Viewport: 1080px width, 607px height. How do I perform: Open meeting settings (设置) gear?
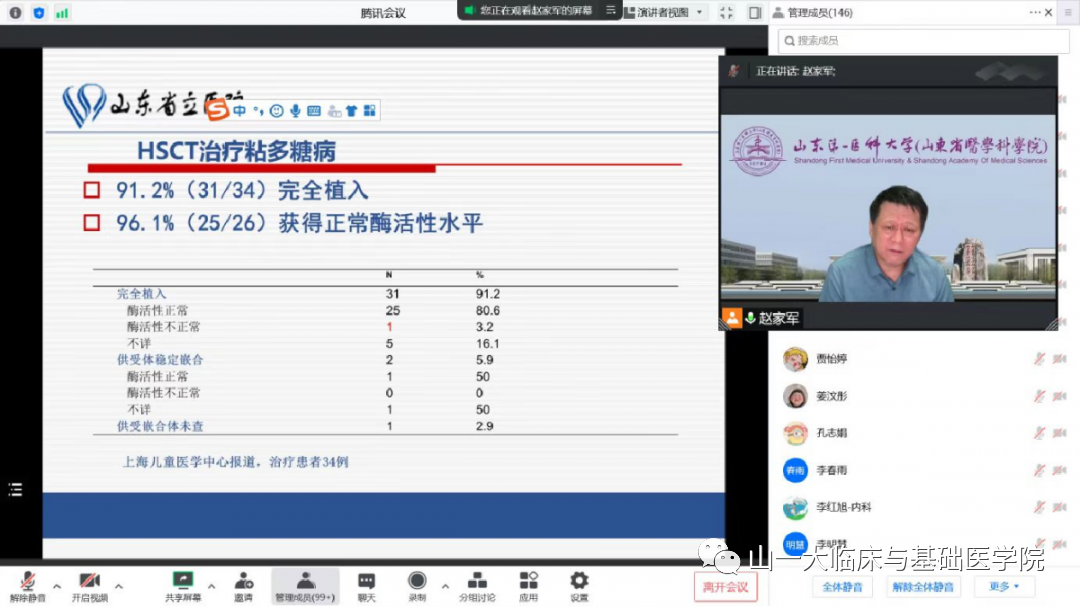tap(579, 583)
